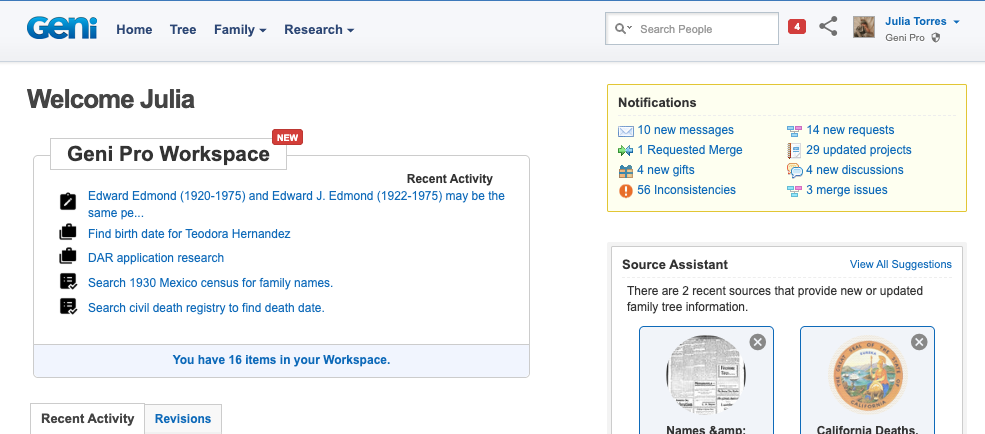Click the Geni logo

pos(62,29)
